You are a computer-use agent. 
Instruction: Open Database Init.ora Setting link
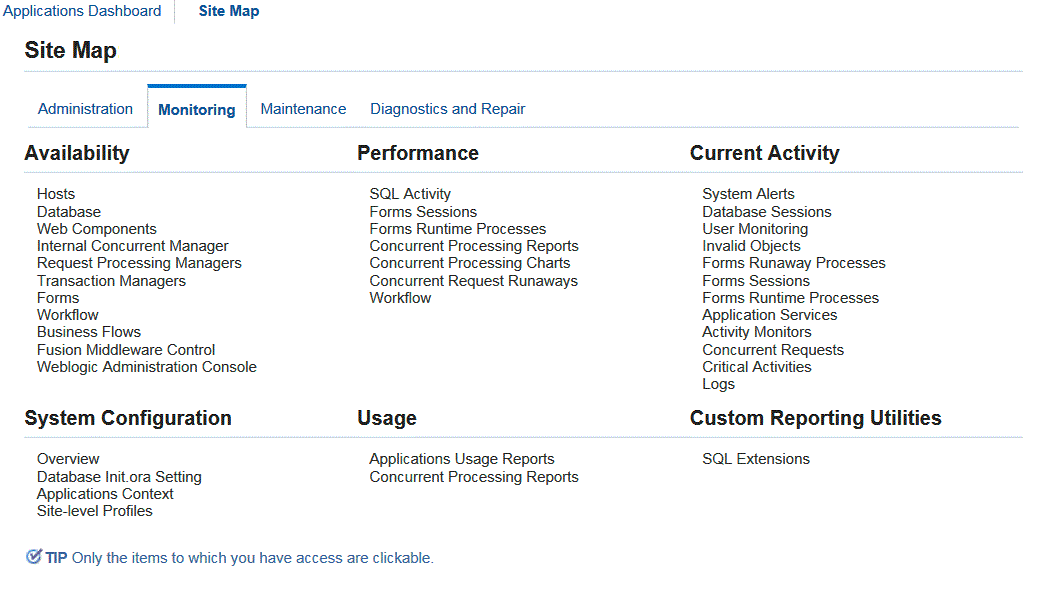click(119, 477)
